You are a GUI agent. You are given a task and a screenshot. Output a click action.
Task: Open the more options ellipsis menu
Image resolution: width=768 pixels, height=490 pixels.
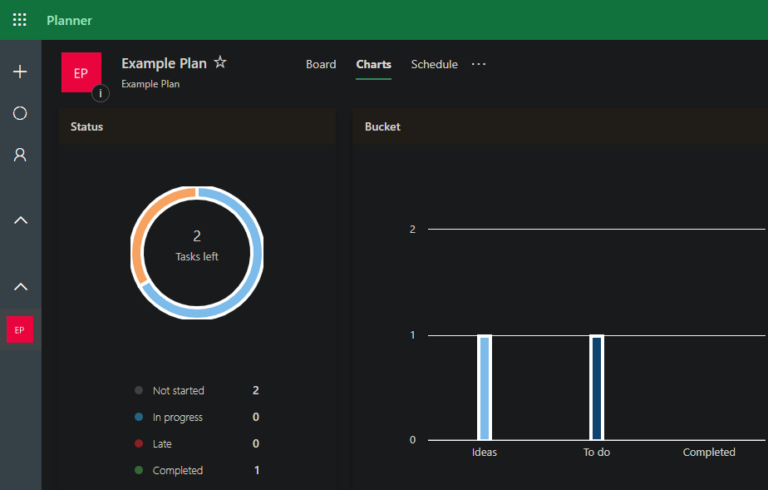479,64
